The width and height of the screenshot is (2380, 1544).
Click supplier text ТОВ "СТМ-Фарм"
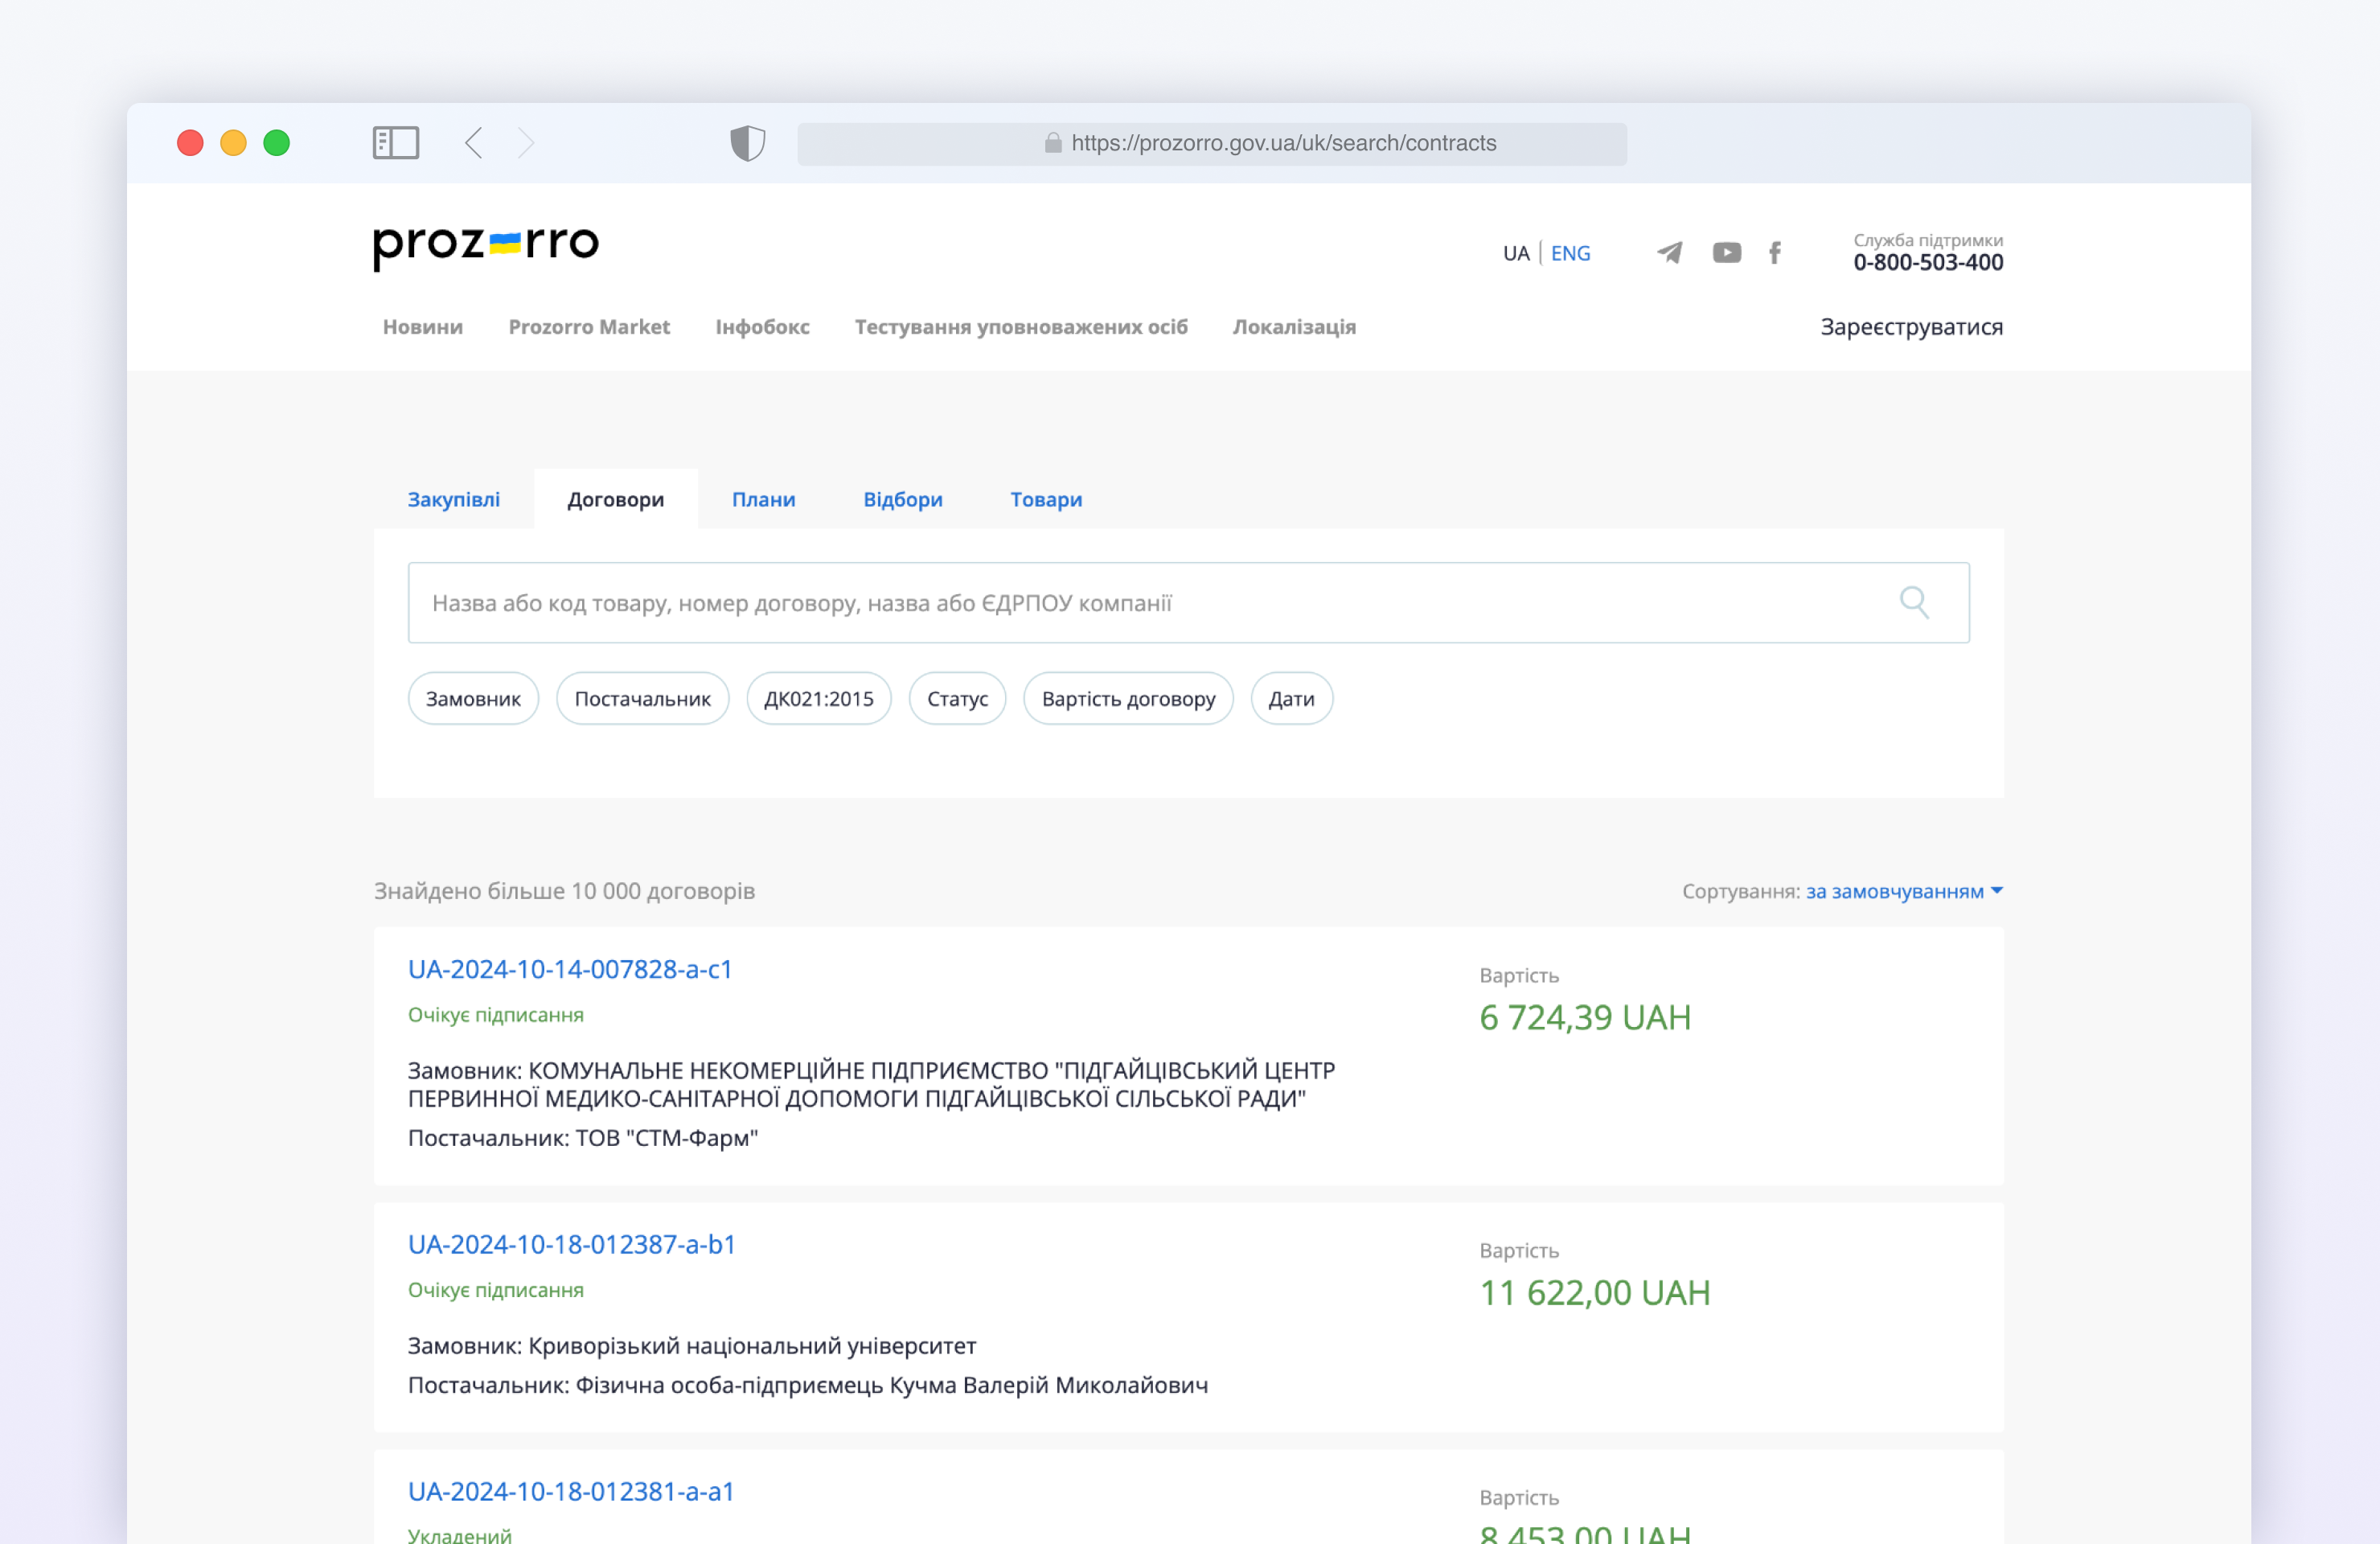(666, 1137)
